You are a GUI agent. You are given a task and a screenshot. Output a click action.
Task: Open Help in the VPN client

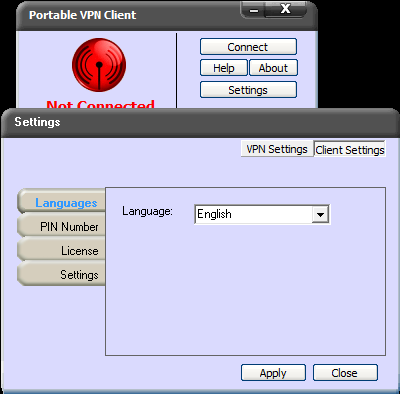point(224,68)
